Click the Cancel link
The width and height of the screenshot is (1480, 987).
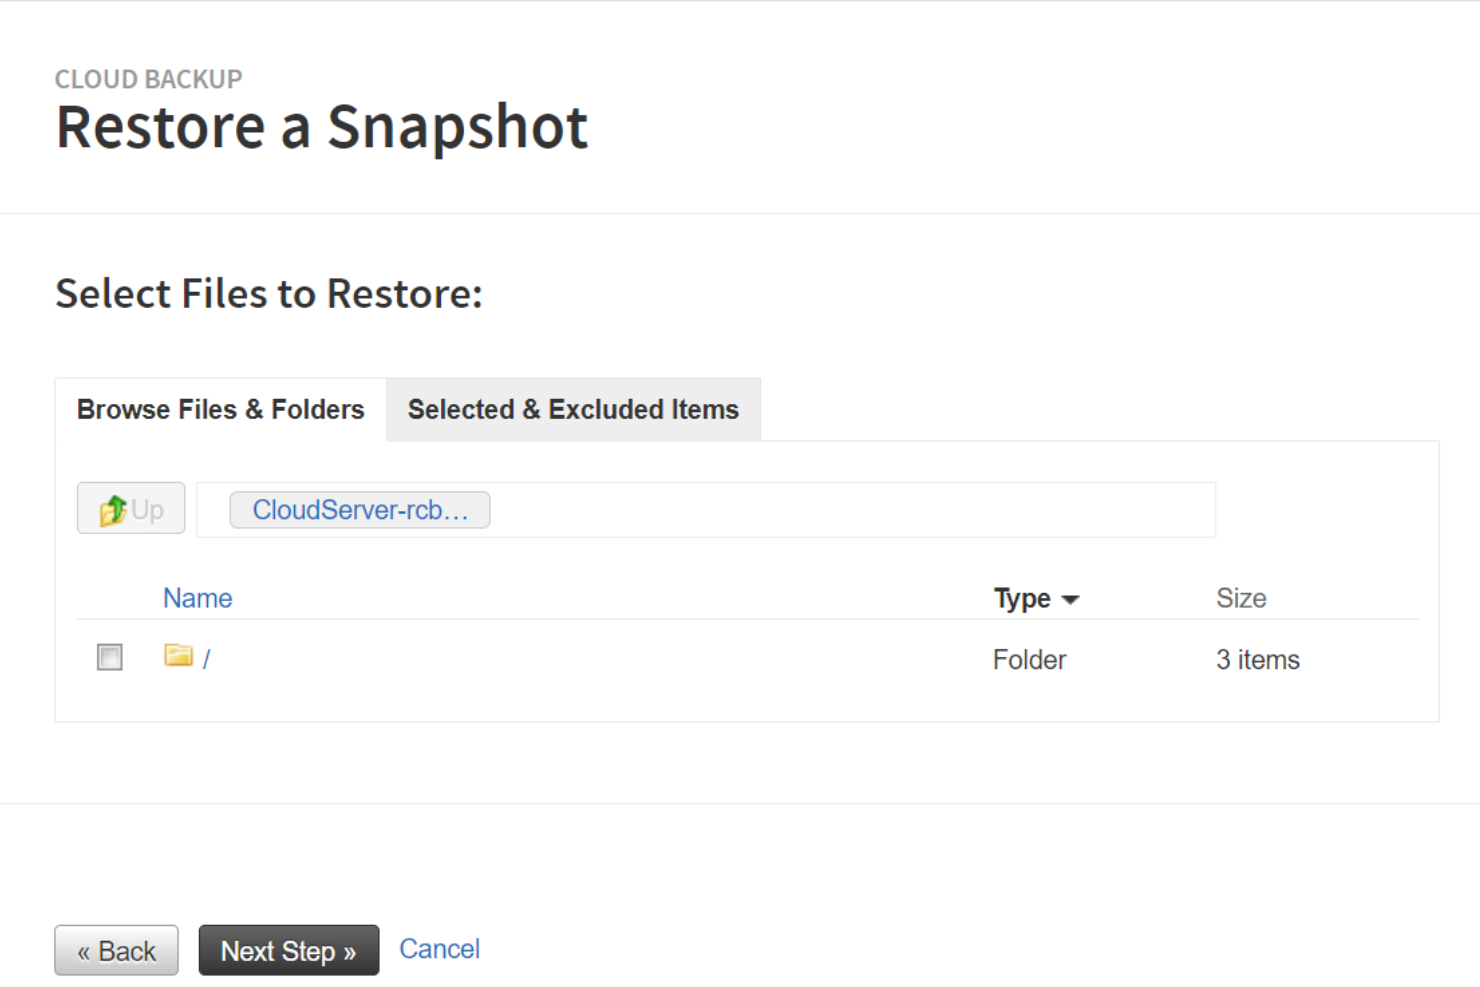tap(439, 948)
